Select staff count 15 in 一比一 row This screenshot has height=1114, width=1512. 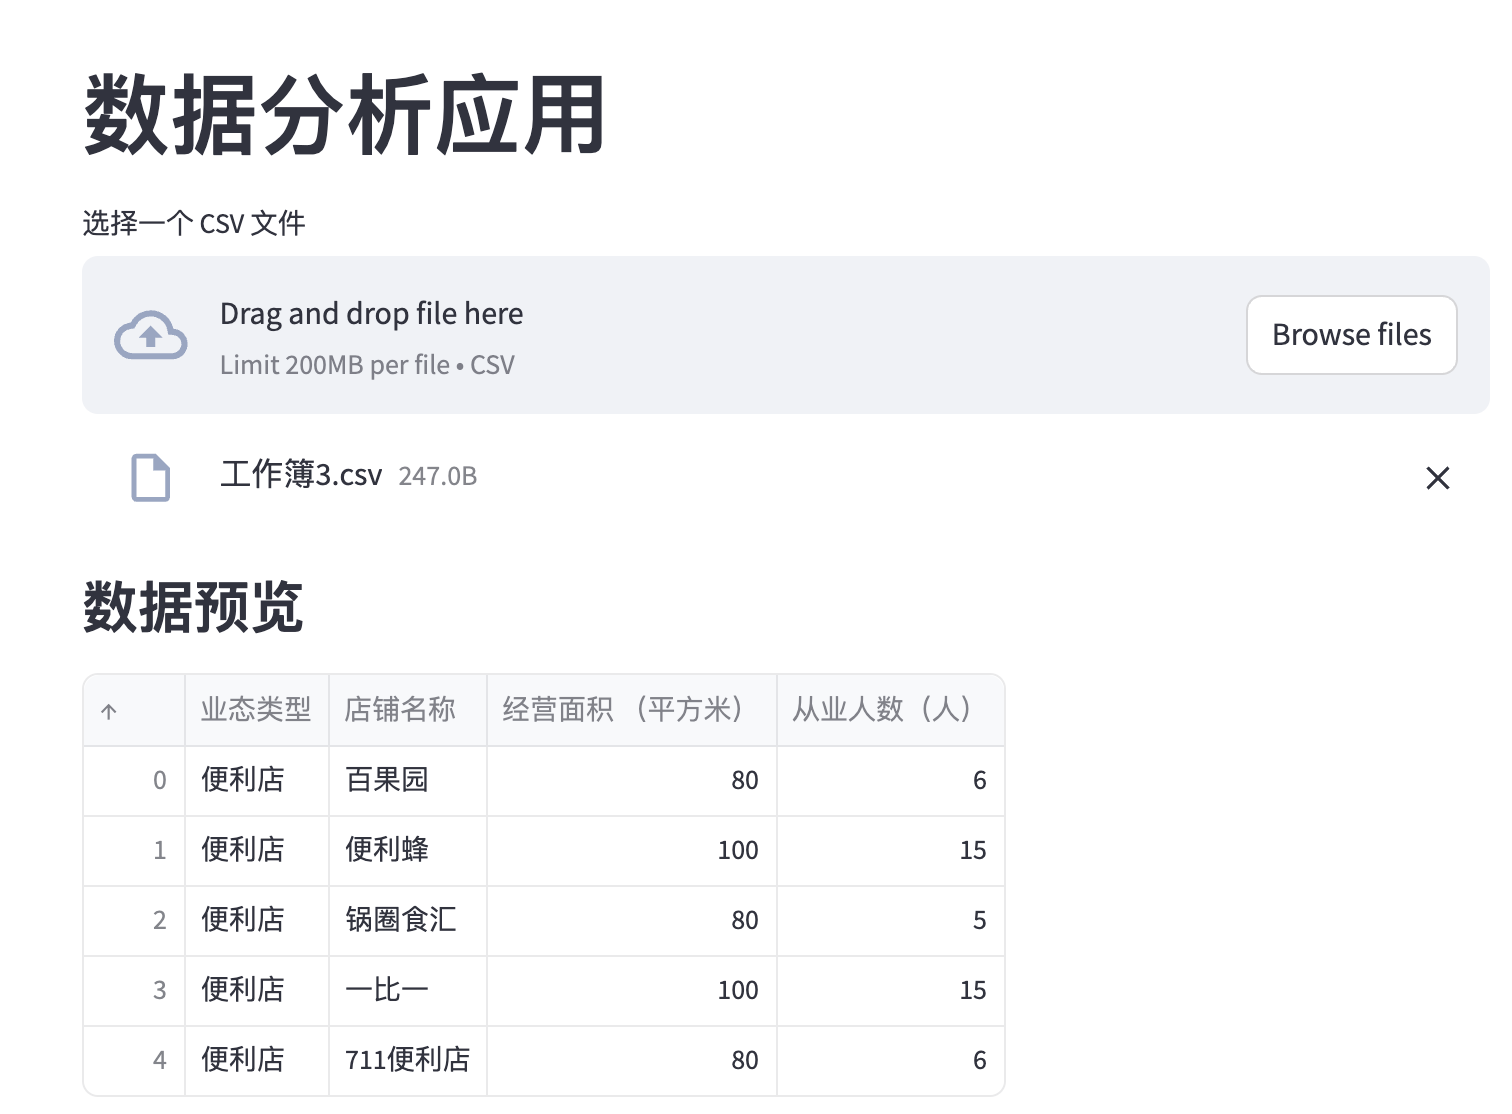coord(891,990)
